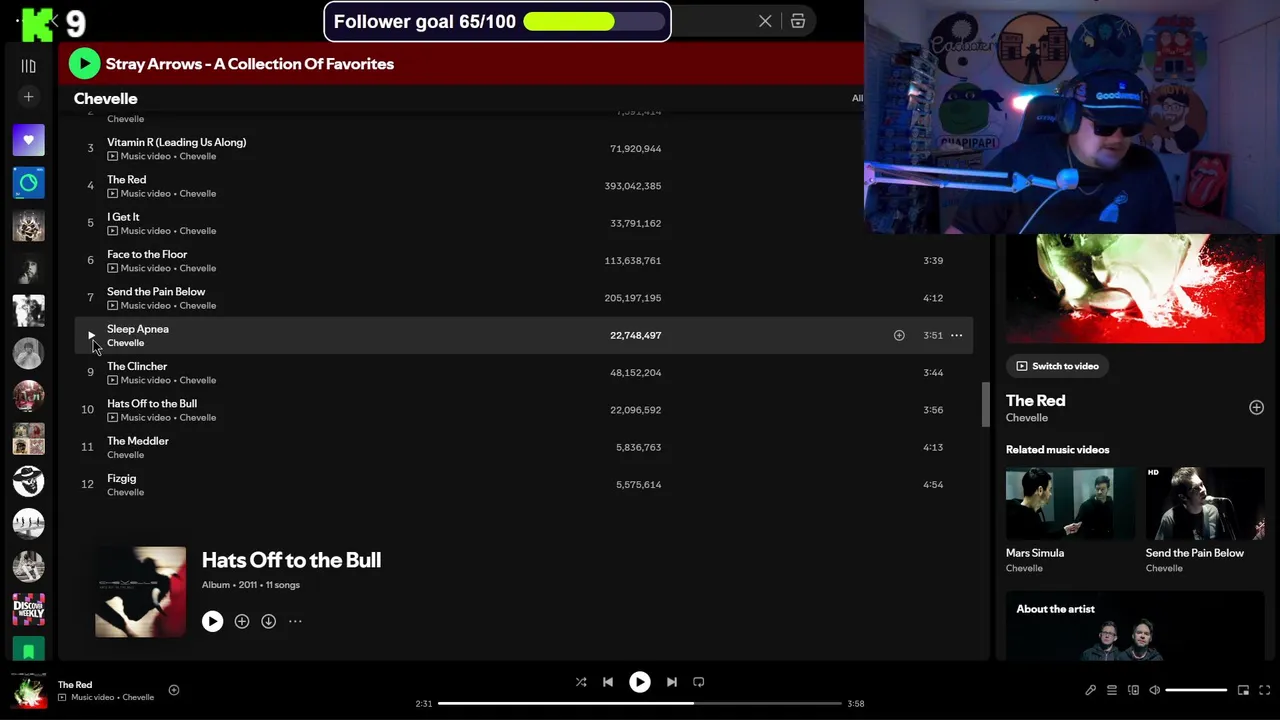Add Sleep Apnea to Liked Songs

(x=899, y=336)
